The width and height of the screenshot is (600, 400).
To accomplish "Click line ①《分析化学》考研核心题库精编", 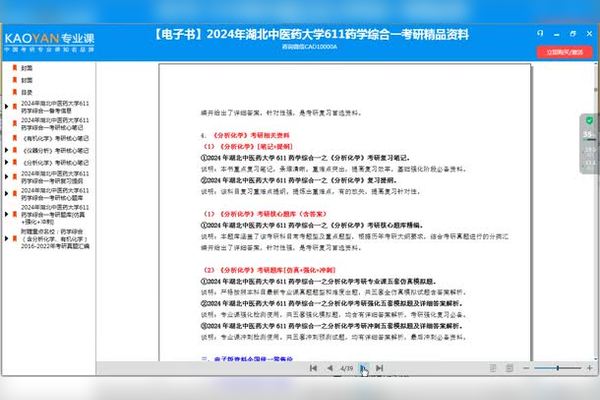I will pos(312,225).
